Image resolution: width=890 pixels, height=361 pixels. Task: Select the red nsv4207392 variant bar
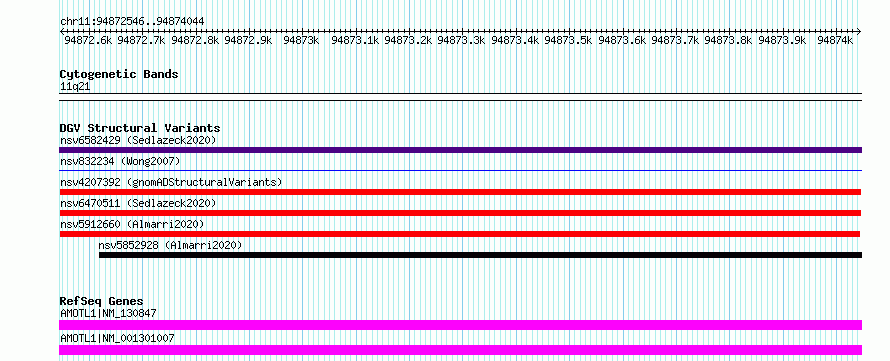pos(460,192)
